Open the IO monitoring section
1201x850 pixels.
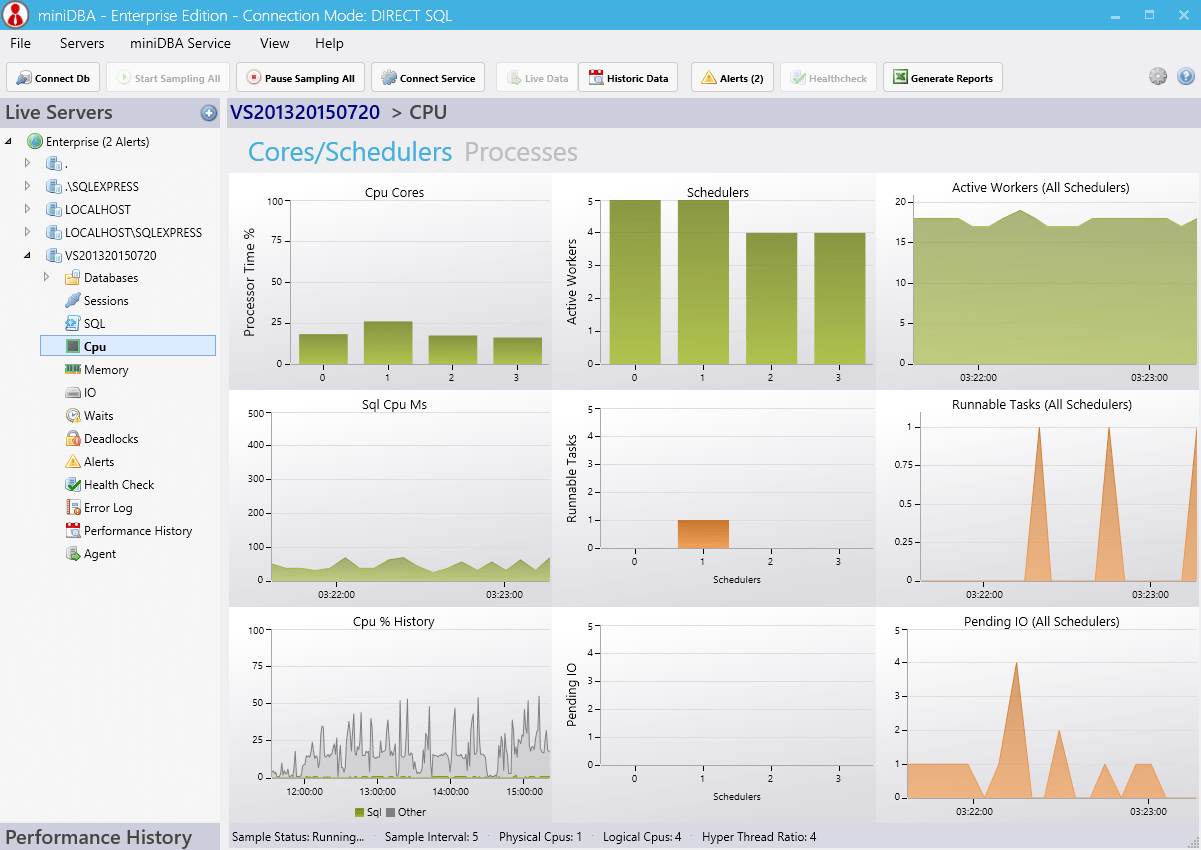[73, 392]
